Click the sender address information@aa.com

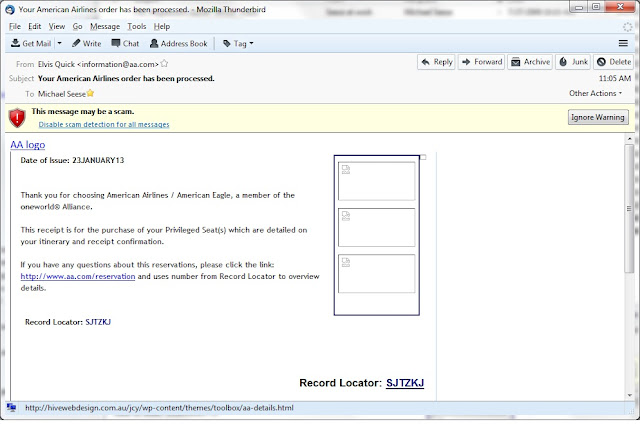[118, 64]
